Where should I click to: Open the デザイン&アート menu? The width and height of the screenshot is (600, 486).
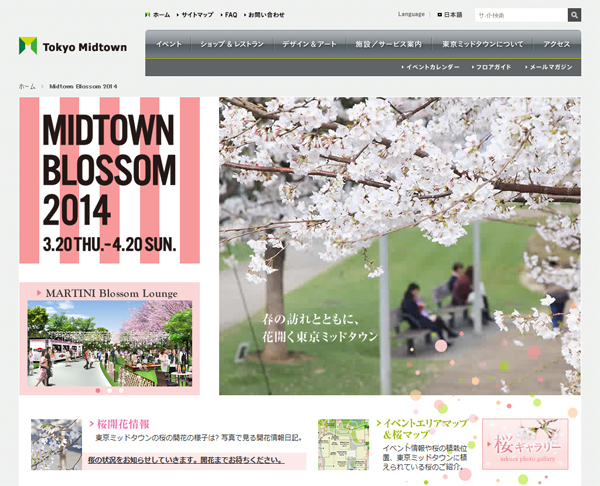[x=309, y=44]
